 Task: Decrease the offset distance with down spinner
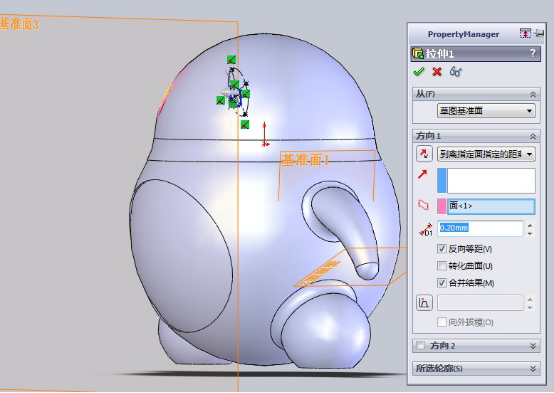[530, 233]
